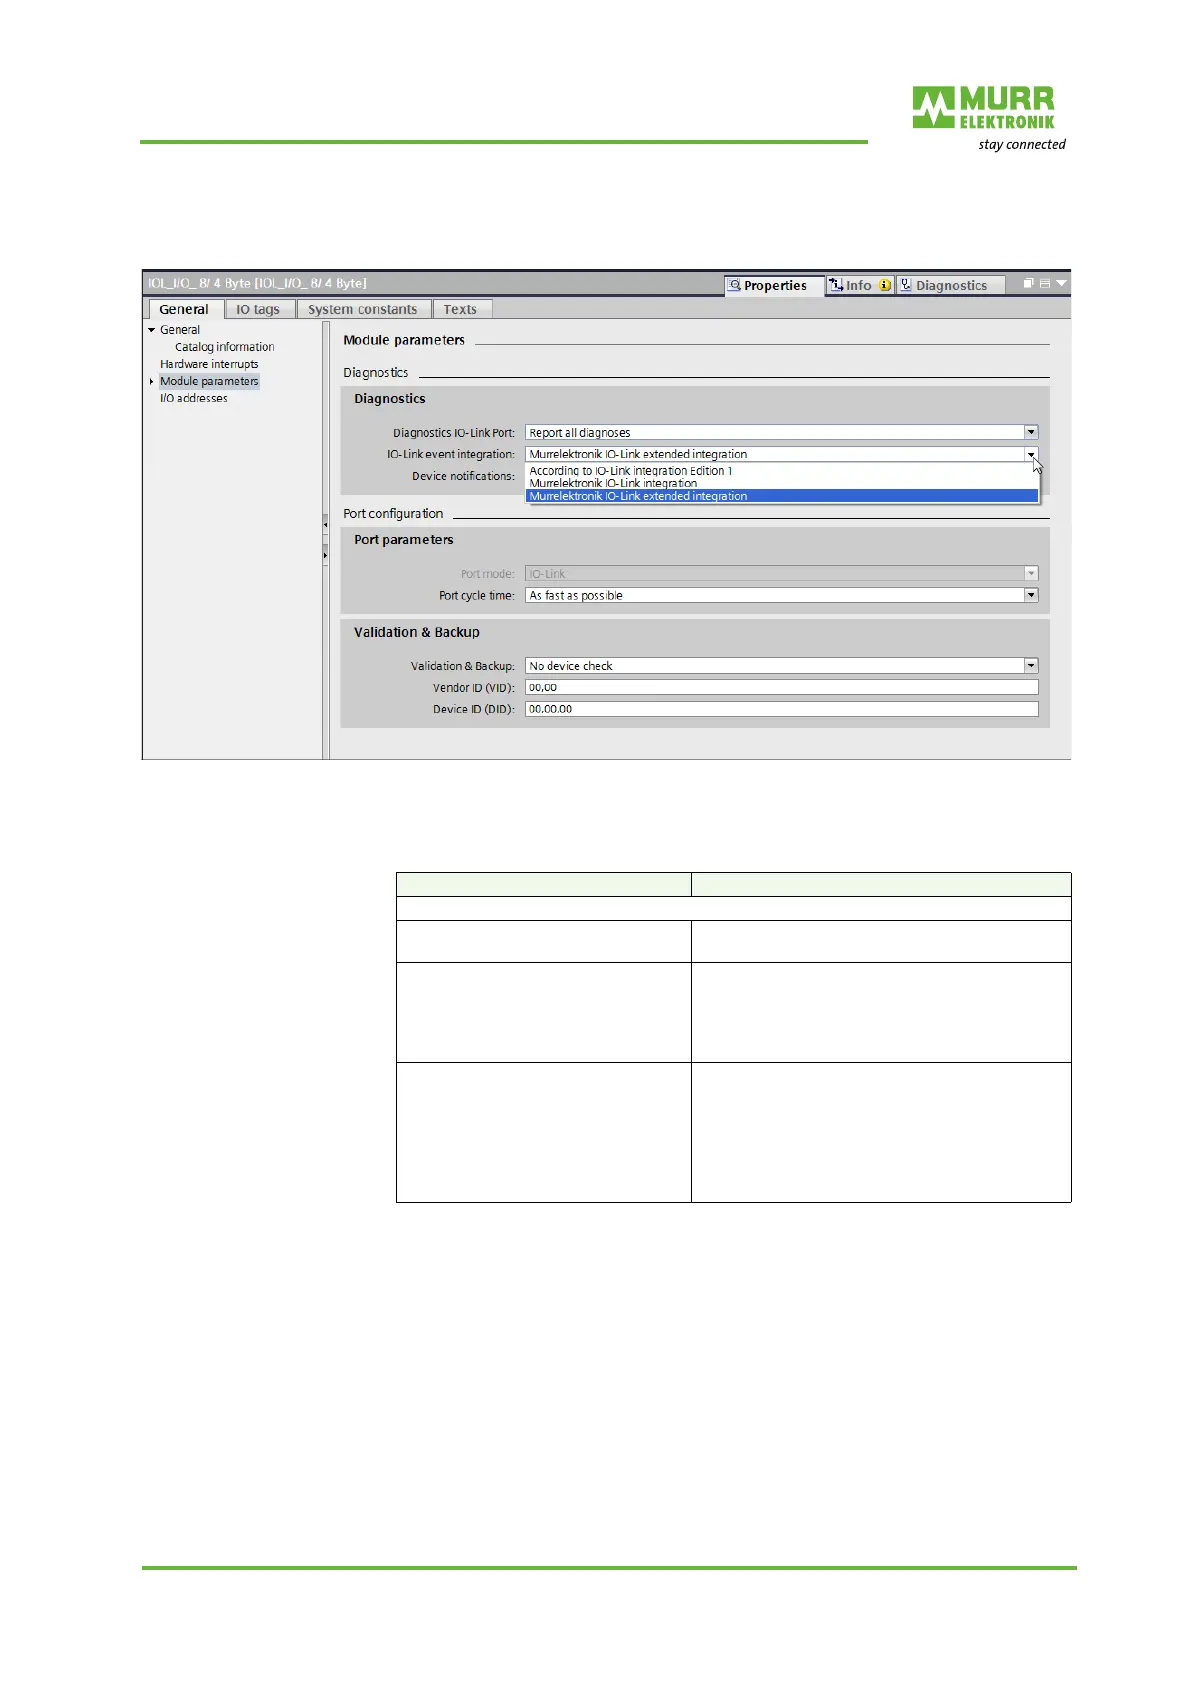Viewport: 1190px width, 1684px height.
Task: Click the float window icon in header
Action: (1028, 284)
